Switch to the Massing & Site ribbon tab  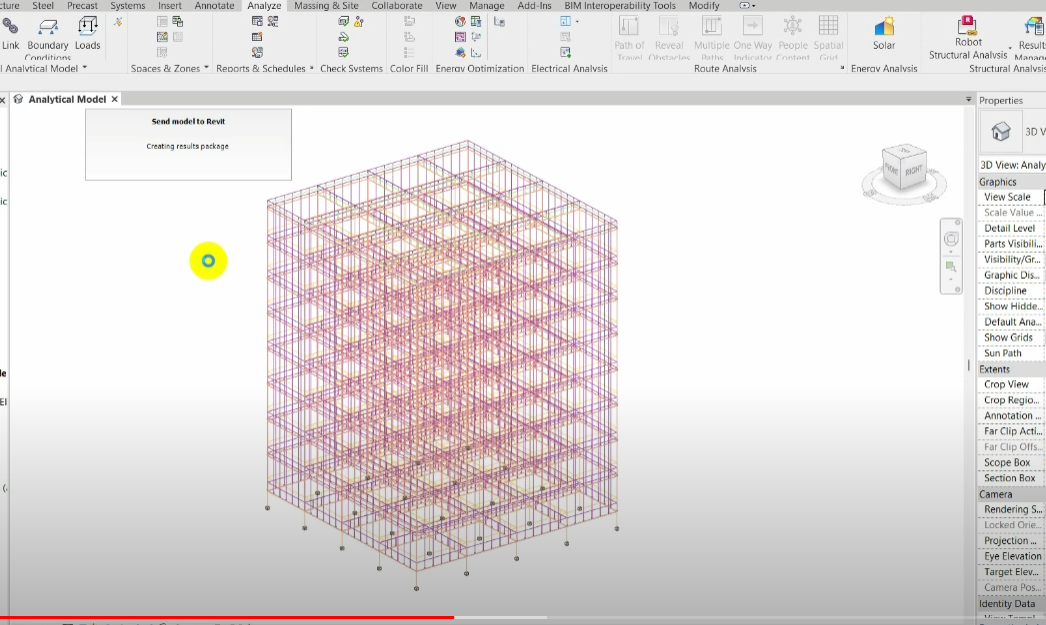tap(326, 5)
